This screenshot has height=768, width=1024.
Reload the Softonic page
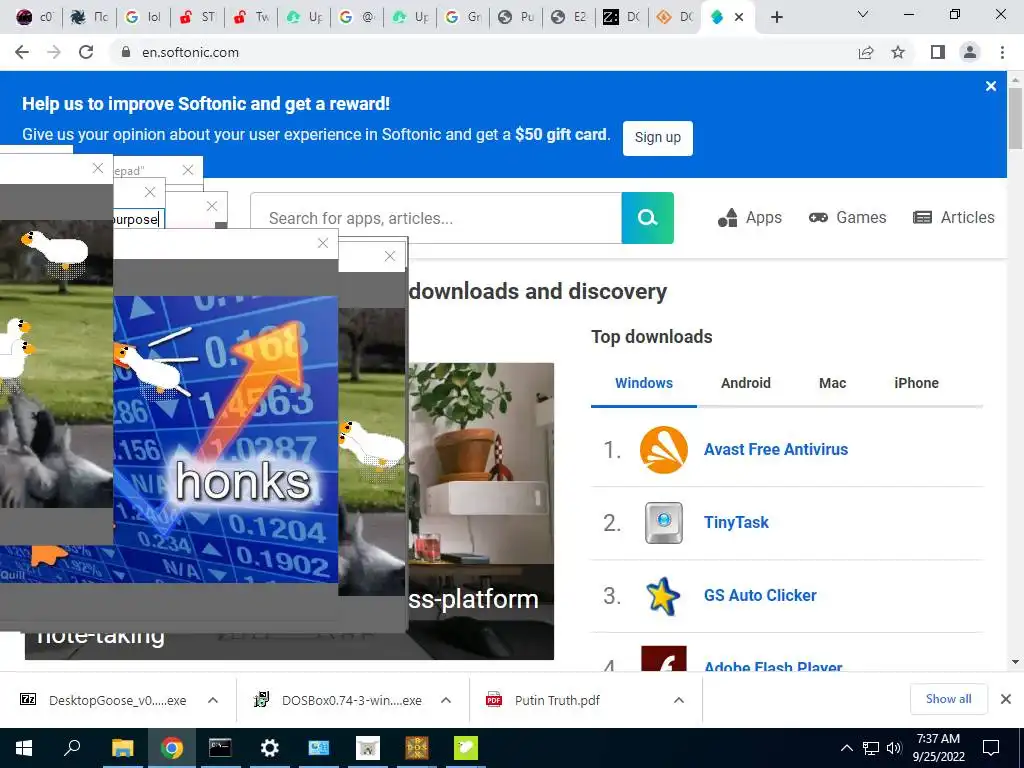coord(86,52)
